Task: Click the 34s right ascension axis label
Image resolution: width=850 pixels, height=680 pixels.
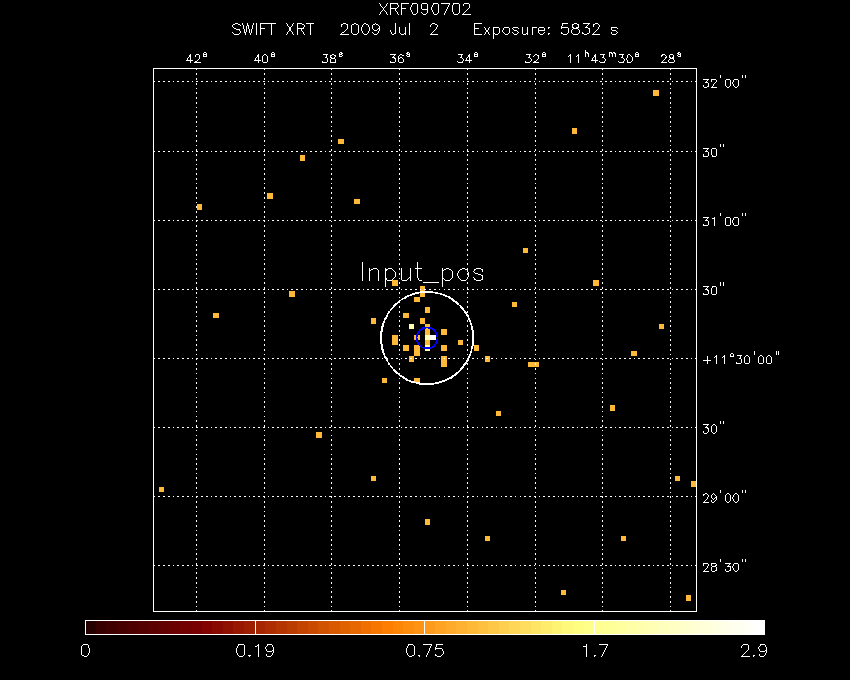Action: pyautogui.click(x=468, y=58)
